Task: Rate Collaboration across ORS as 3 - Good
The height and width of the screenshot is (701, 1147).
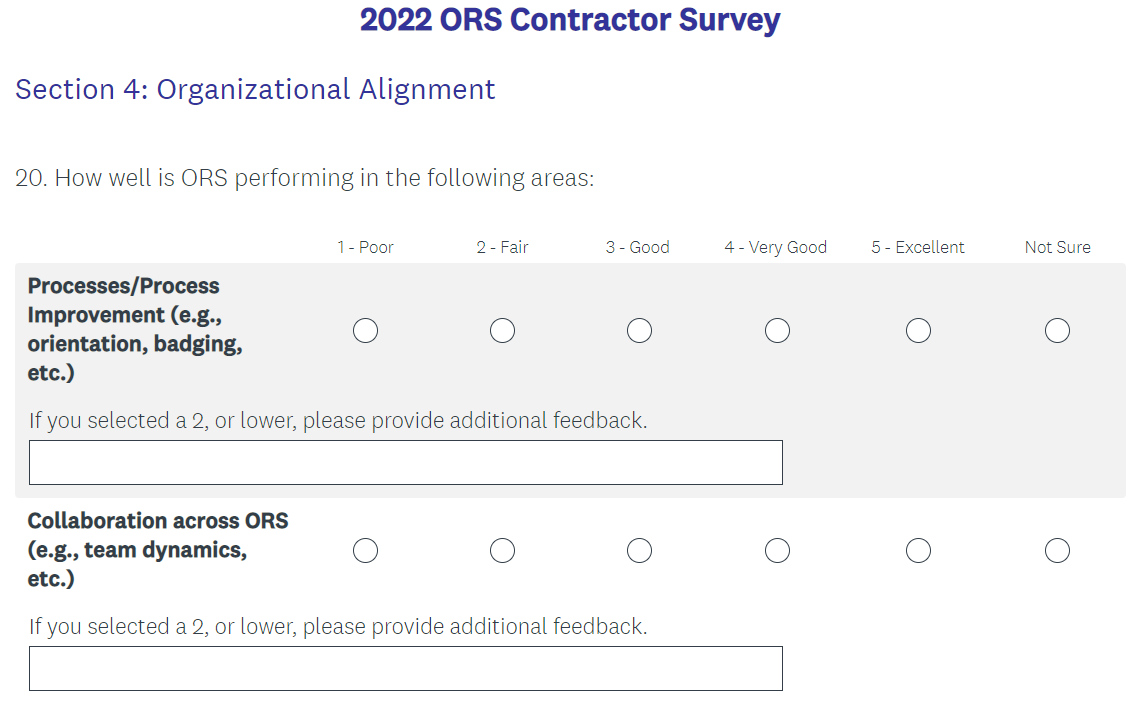Action: (x=639, y=551)
